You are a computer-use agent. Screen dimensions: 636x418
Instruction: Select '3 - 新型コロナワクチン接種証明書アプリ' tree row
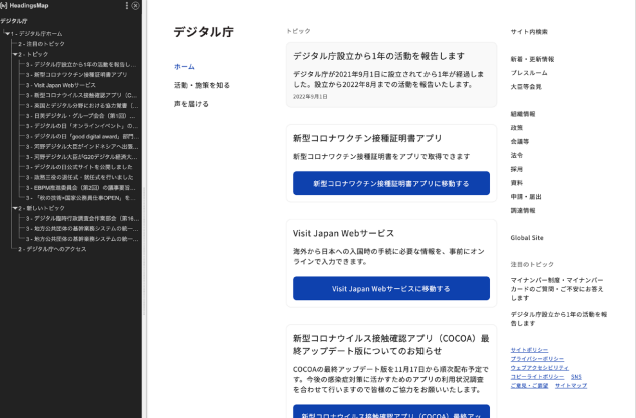tap(77, 75)
